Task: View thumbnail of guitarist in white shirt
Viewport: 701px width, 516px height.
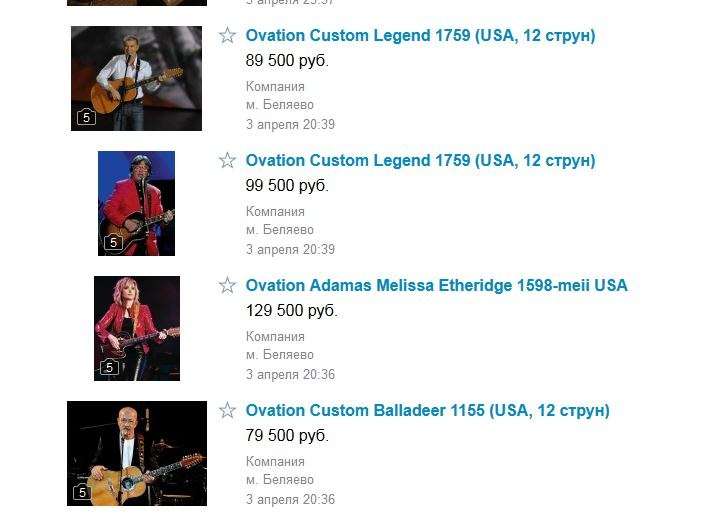Action: click(136, 78)
